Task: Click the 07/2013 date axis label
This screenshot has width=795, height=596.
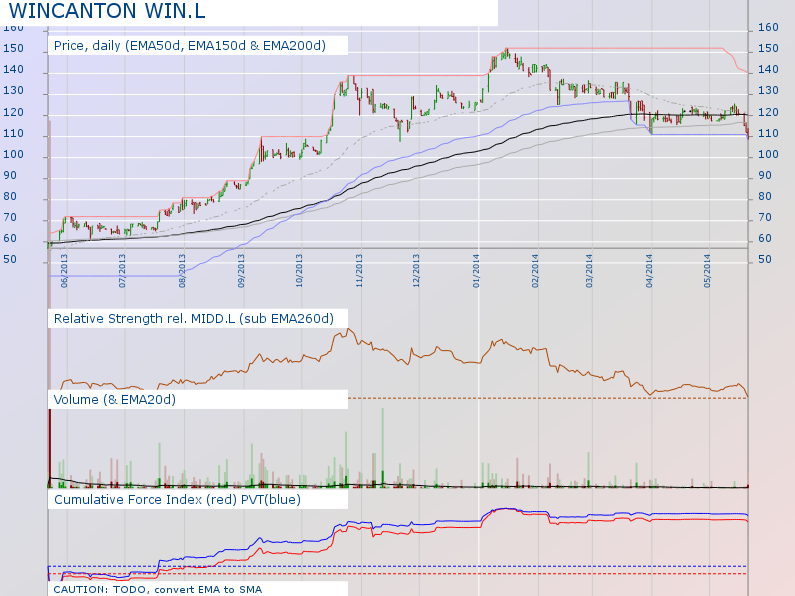Action: [122, 271]
